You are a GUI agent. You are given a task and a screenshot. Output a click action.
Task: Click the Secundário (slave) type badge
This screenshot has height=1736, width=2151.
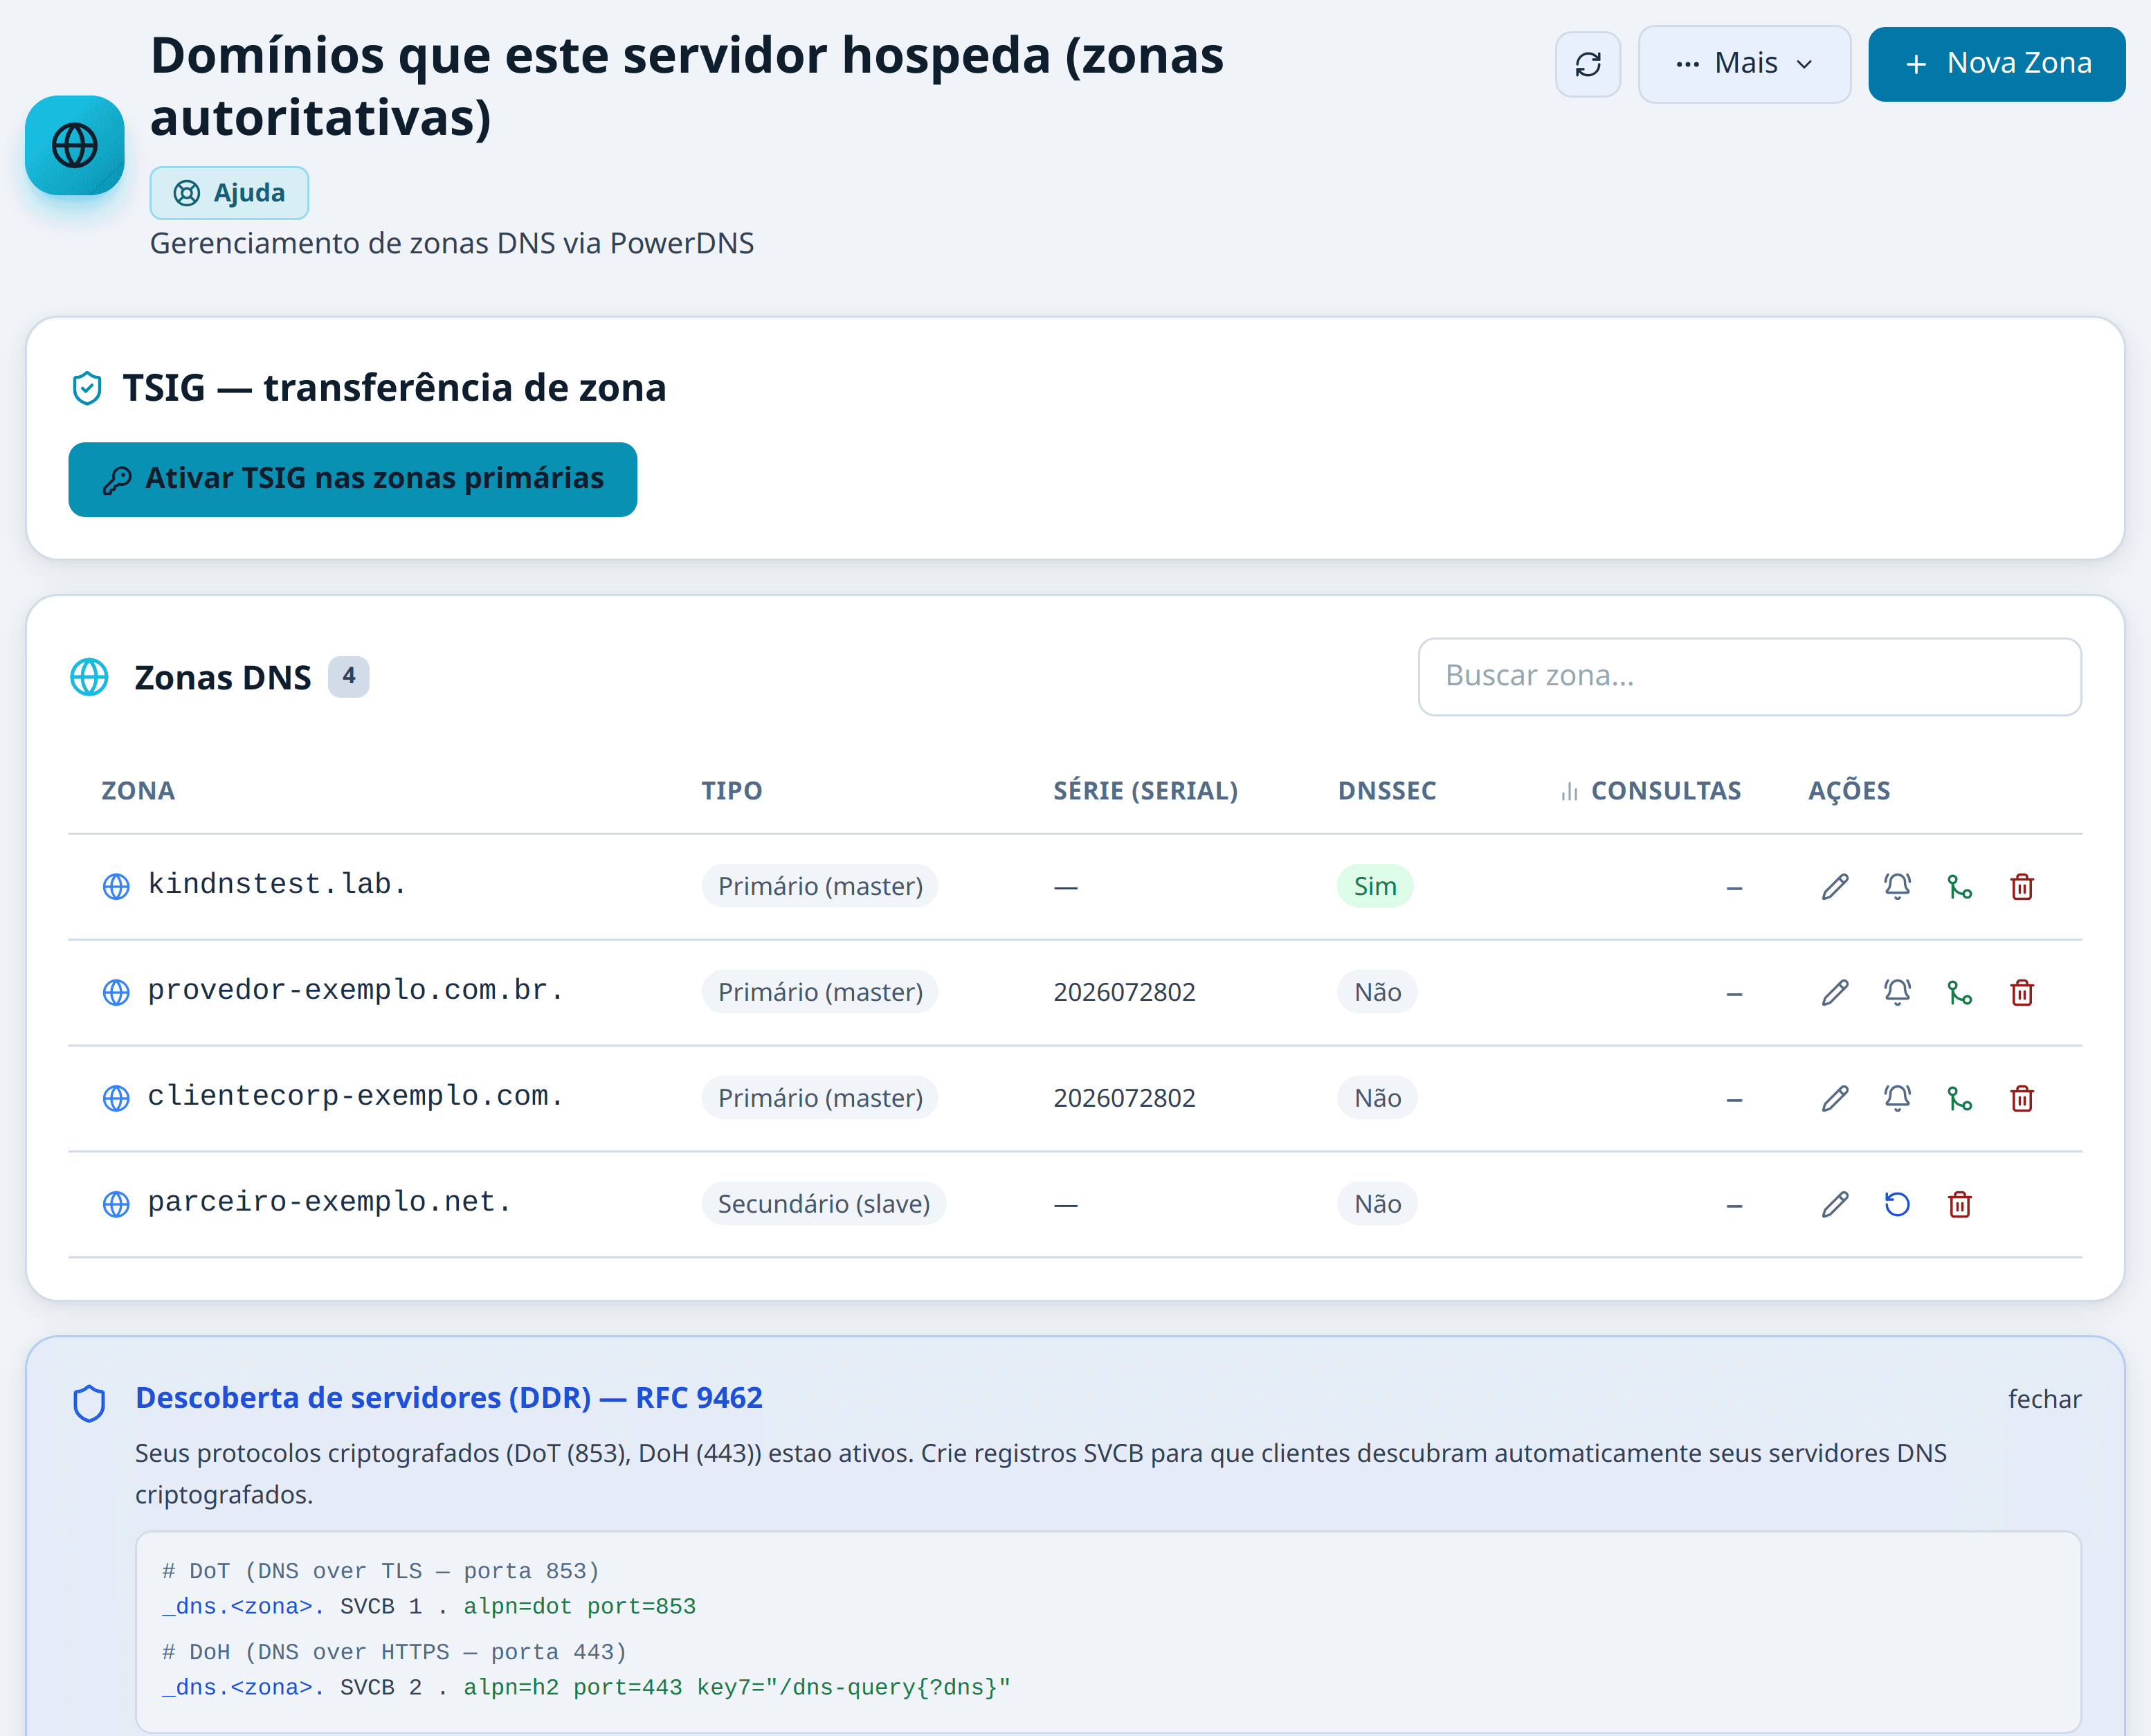point(824,1204)
